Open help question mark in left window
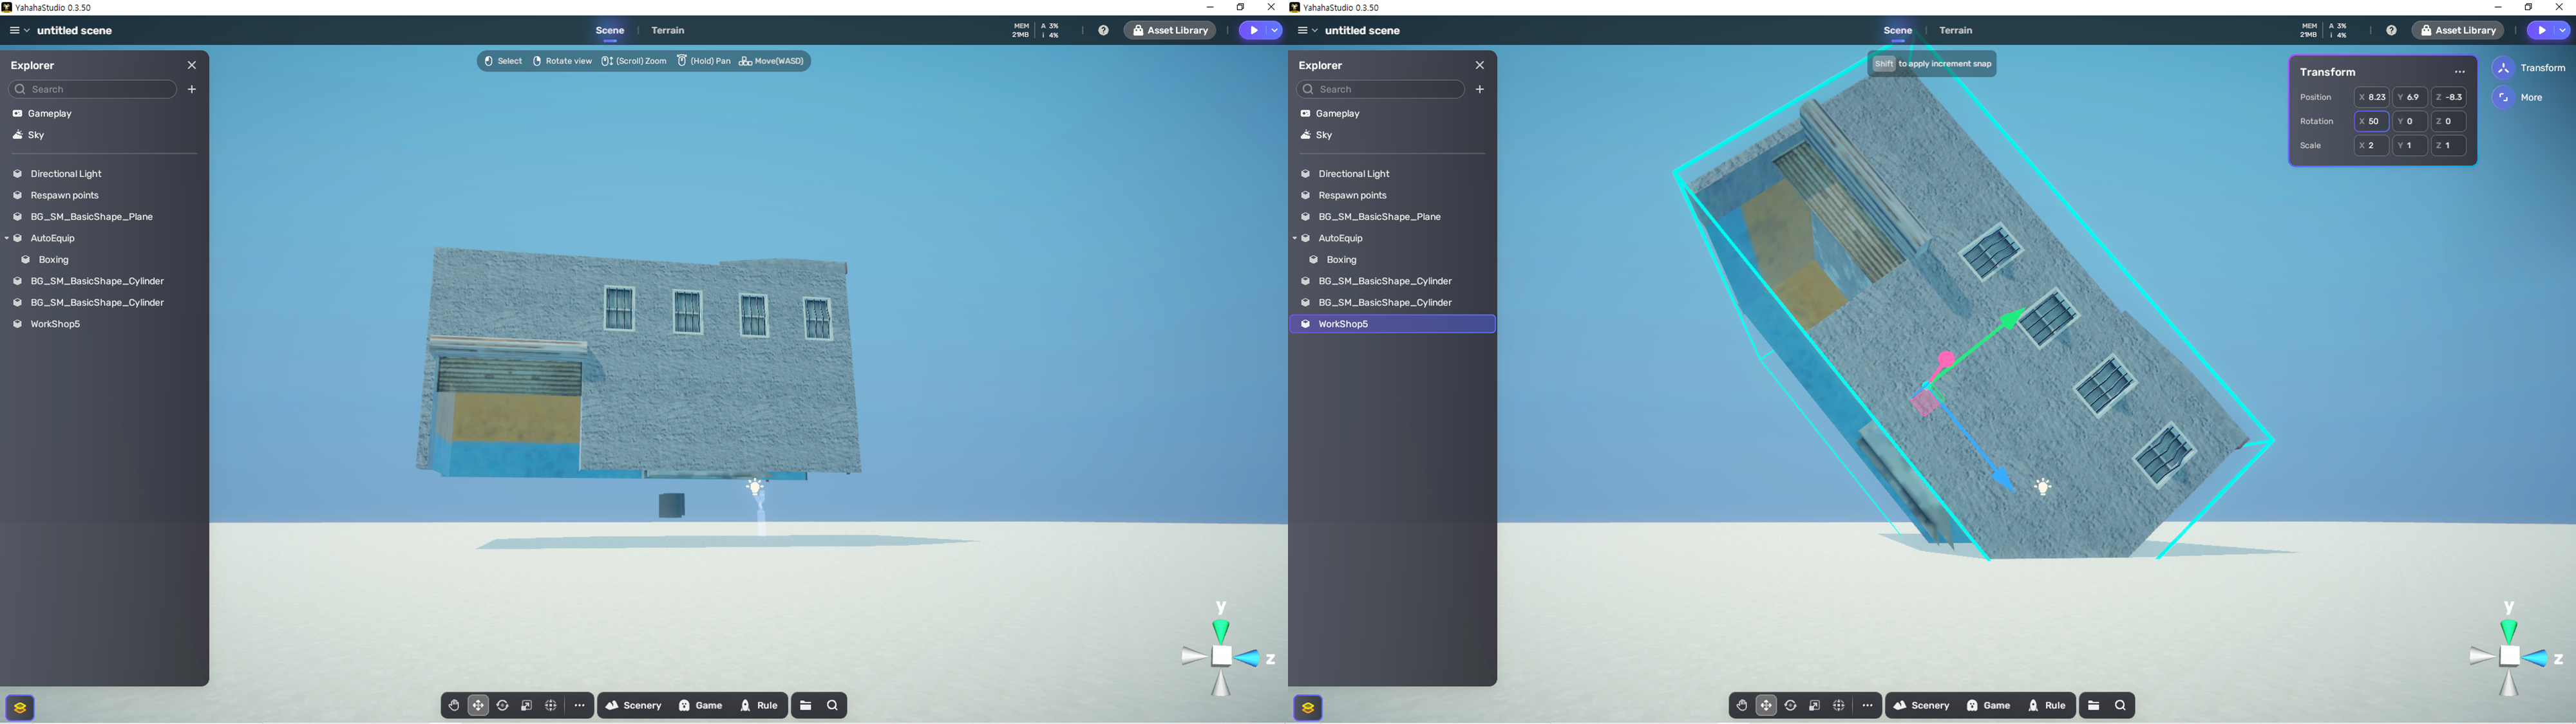The width and height of the screenshot is (2576, 724). (1103, 31)
